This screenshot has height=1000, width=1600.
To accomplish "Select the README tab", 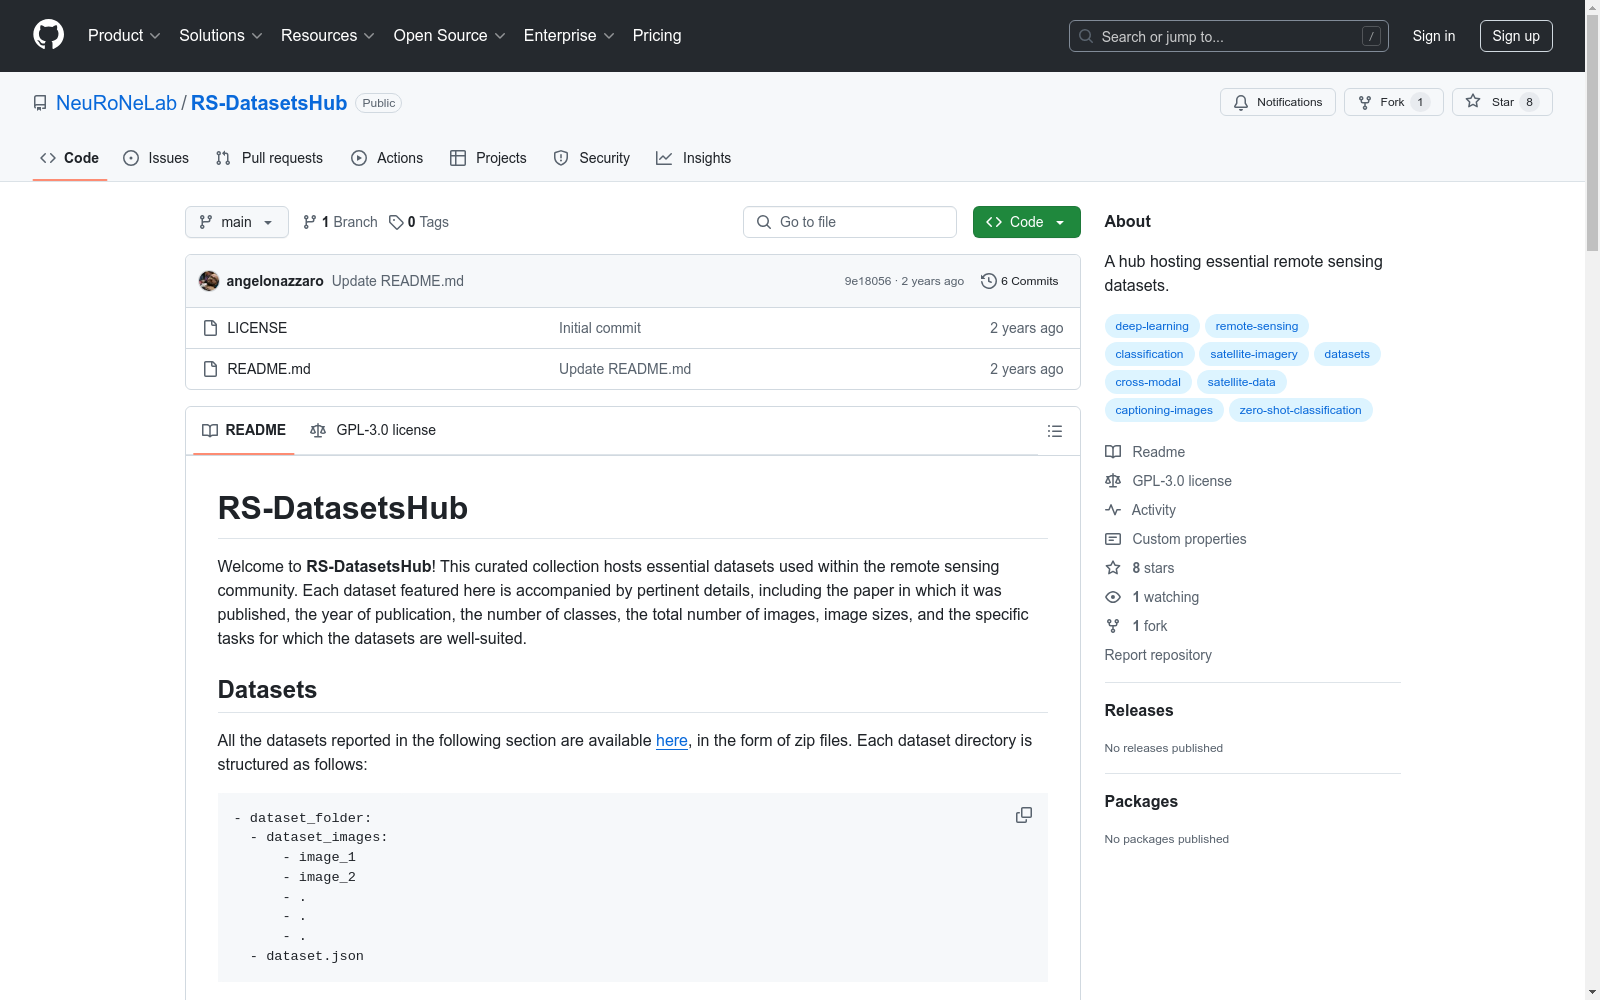I will 244,430.
